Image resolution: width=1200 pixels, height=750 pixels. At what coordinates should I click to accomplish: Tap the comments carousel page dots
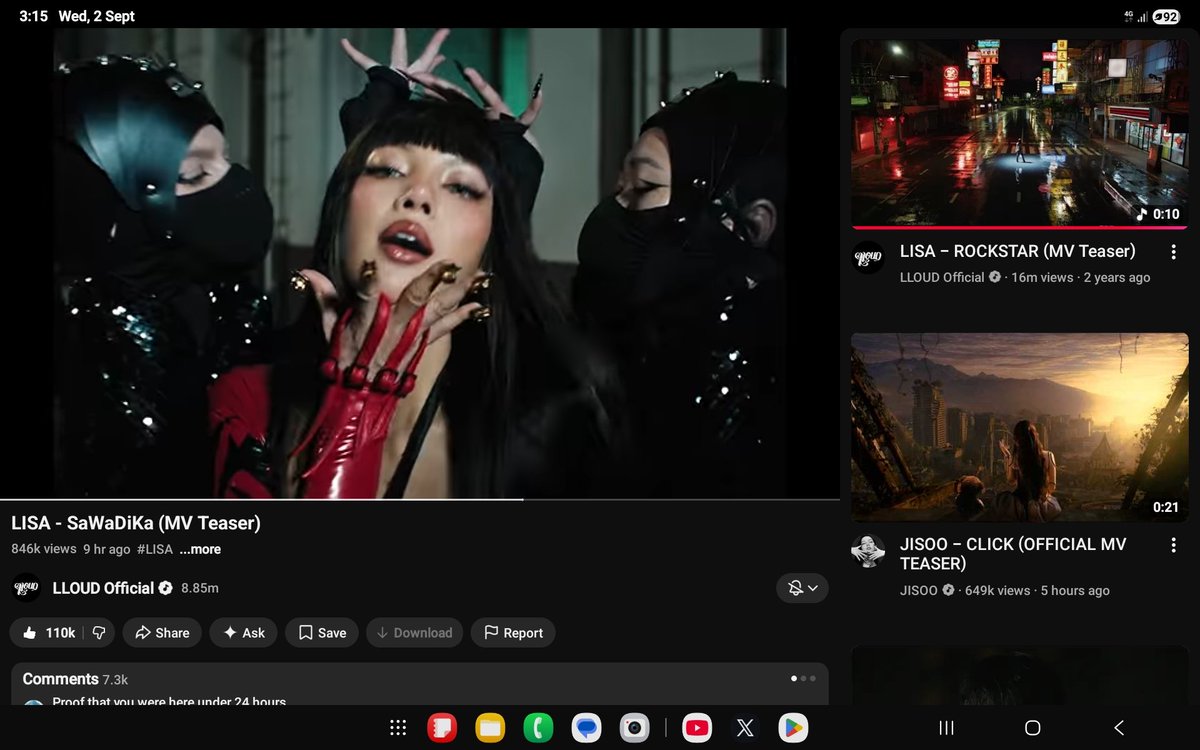coord(804,678)
